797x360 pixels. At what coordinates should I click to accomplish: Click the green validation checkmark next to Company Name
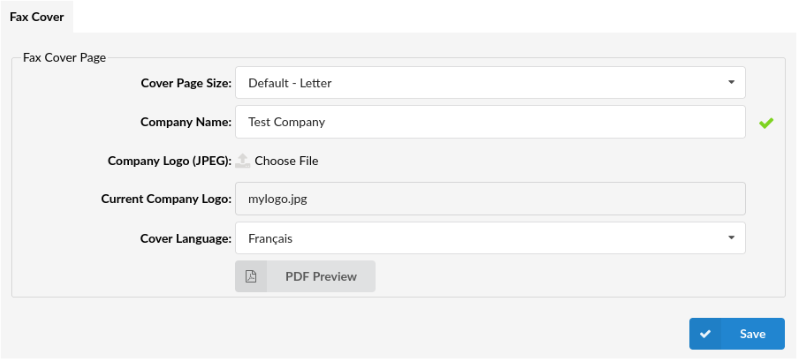(x=766, y=123)
